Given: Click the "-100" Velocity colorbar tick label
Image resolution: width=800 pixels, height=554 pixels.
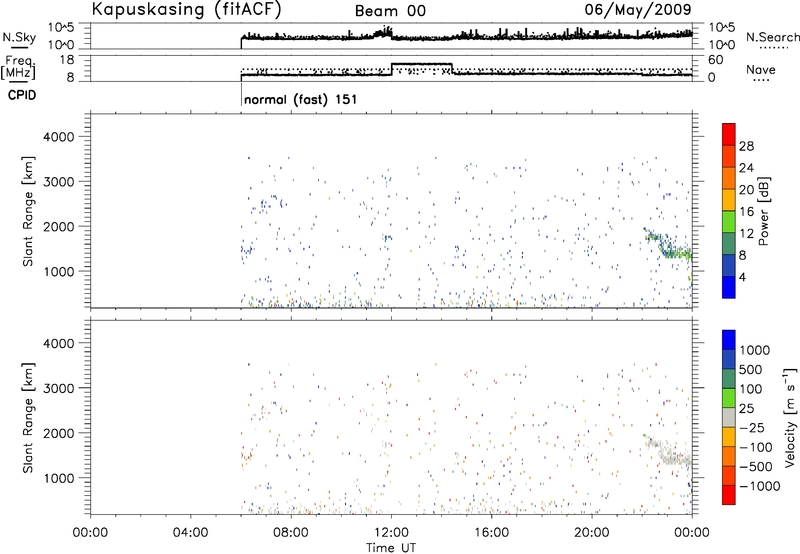Looking at the screenshot, I should (x=756, y=447).
